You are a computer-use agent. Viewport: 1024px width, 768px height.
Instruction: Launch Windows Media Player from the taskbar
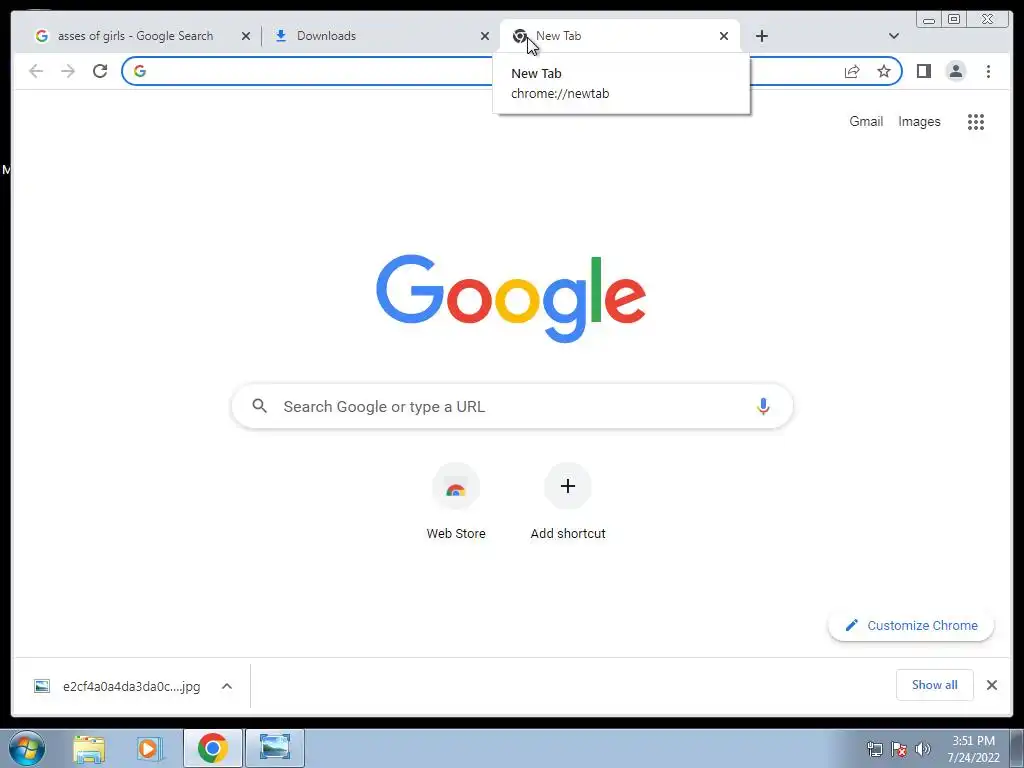149,748
